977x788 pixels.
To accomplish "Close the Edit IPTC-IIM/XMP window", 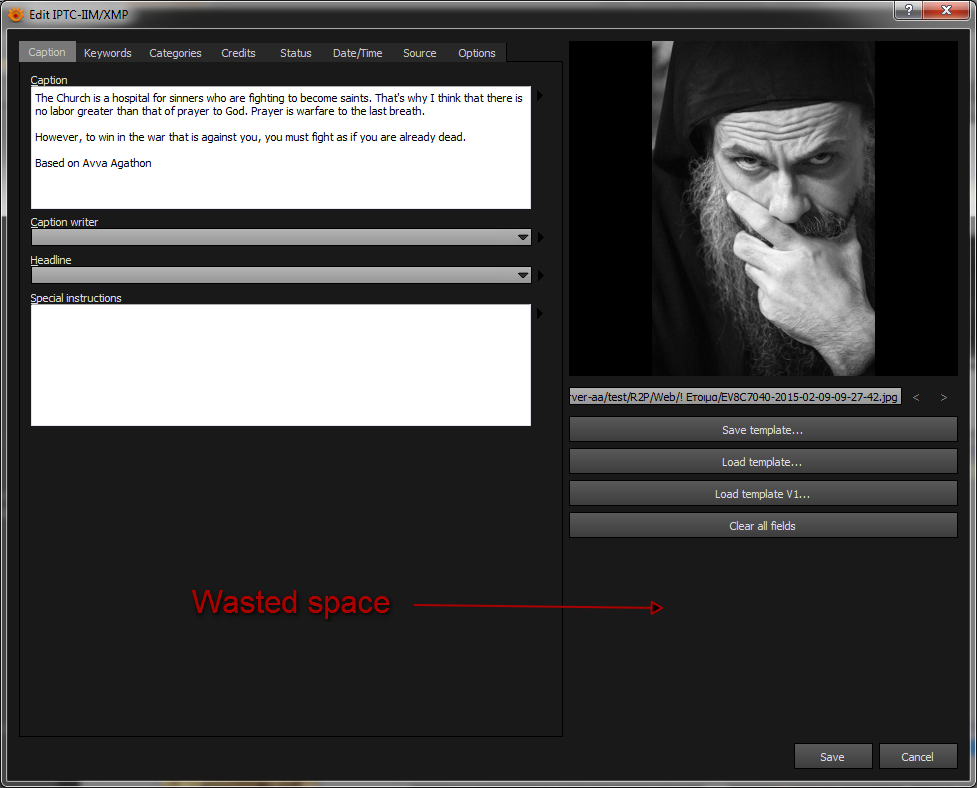I will click(x=946, y=10).
